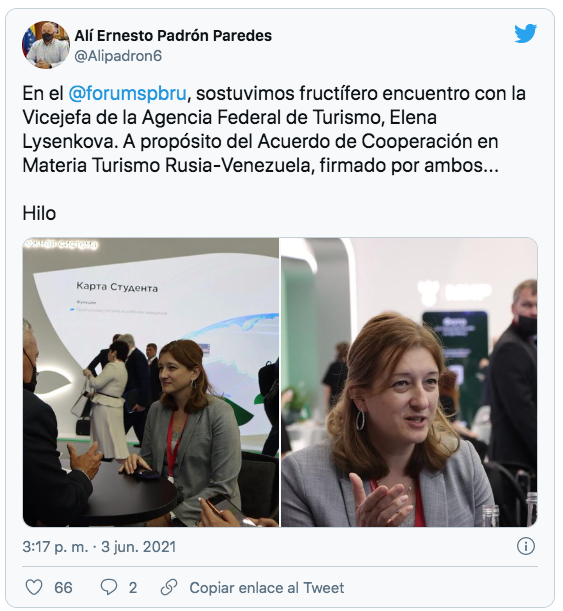Open the tweet info circle icon
This screenshot has height=611, width=563.
tap(525, 546)
